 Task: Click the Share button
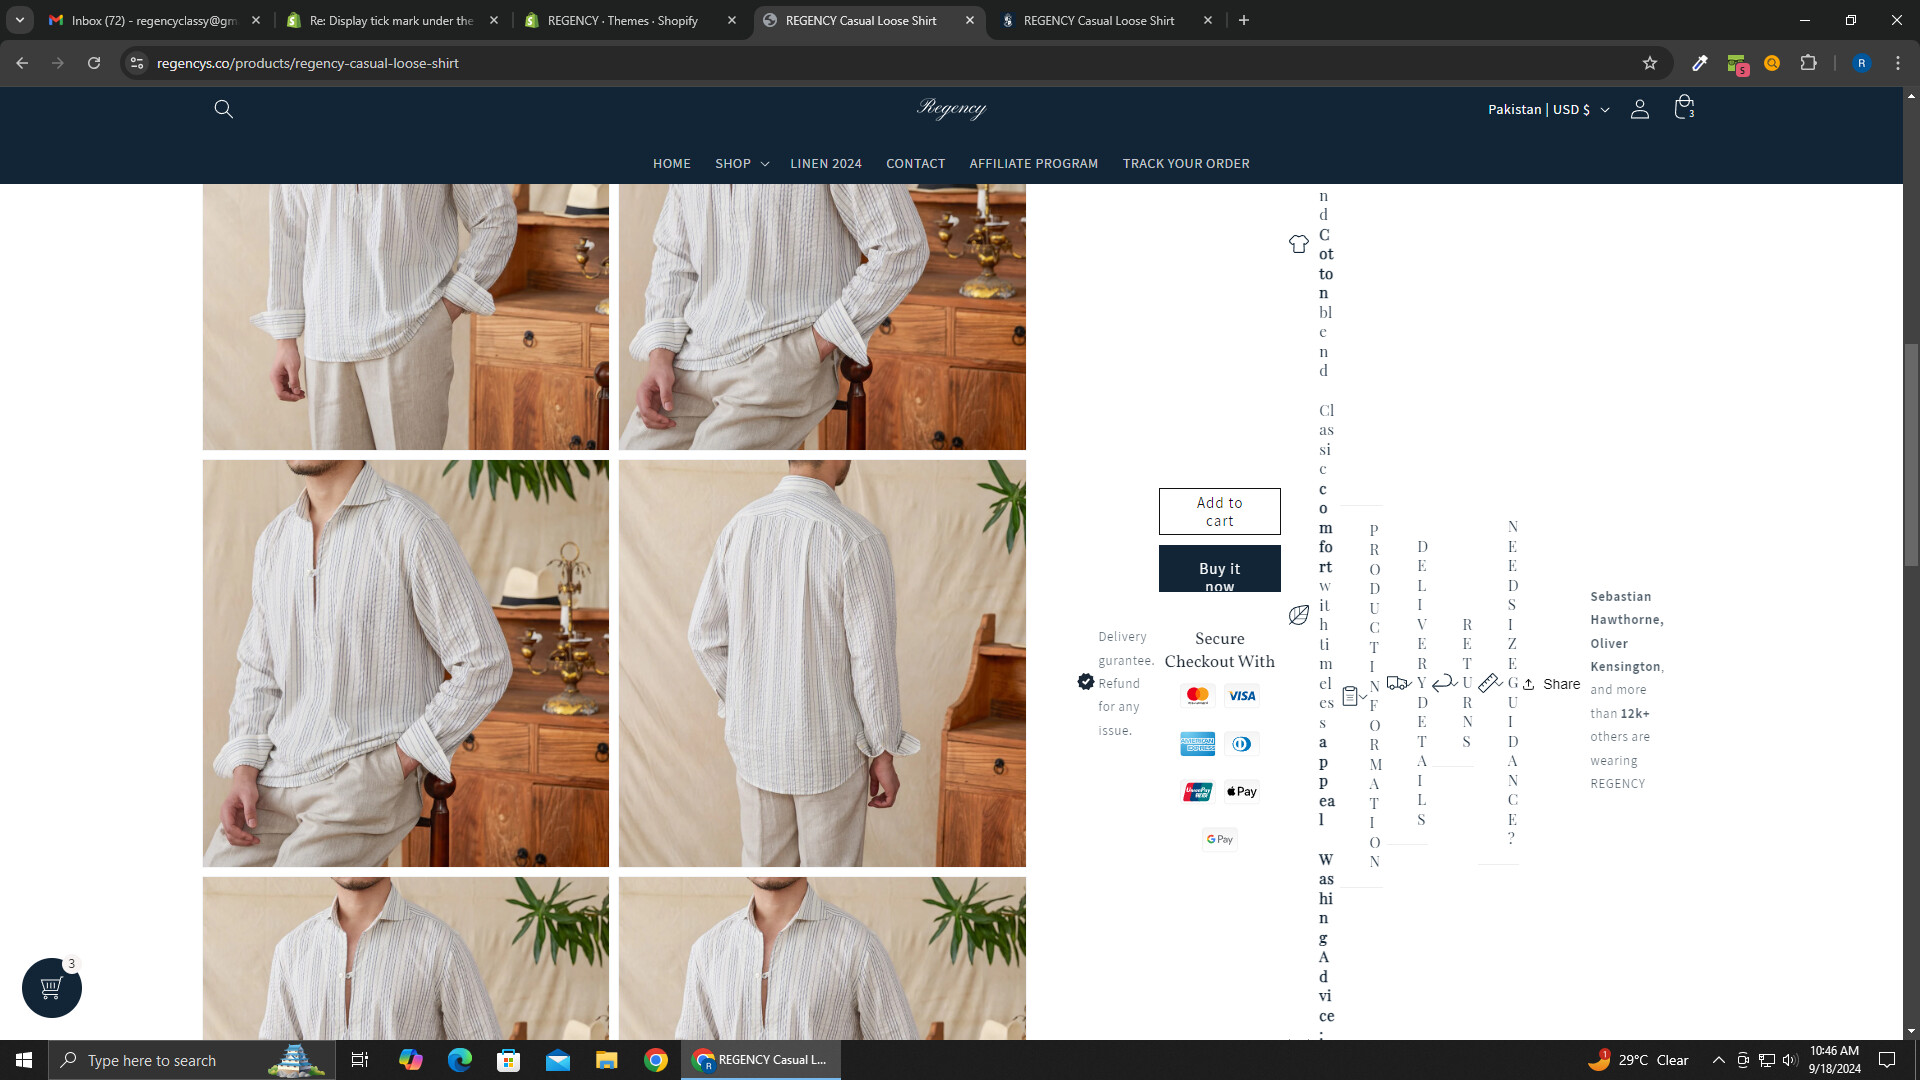[1551, 685]
